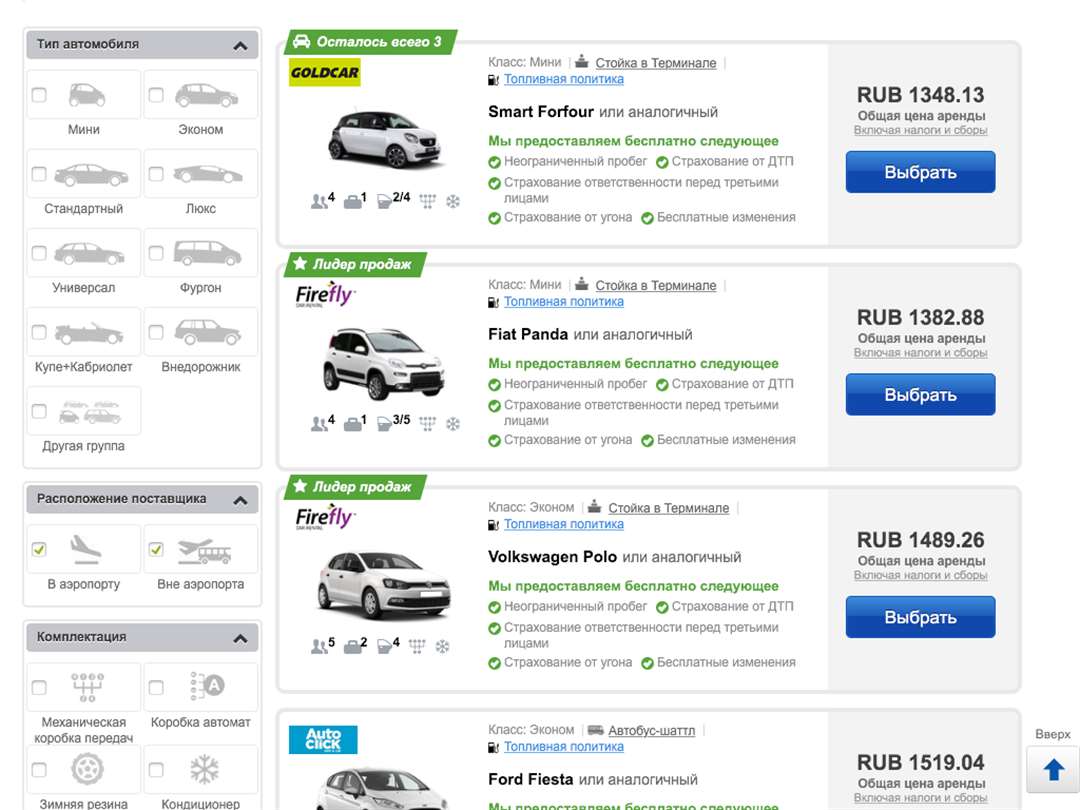Image resolution: width=1080 pixels, height=810 pixels.
Task: Click Автобус-шаттл link for Ford Fiesta
Action: click(x=651, y=731)
